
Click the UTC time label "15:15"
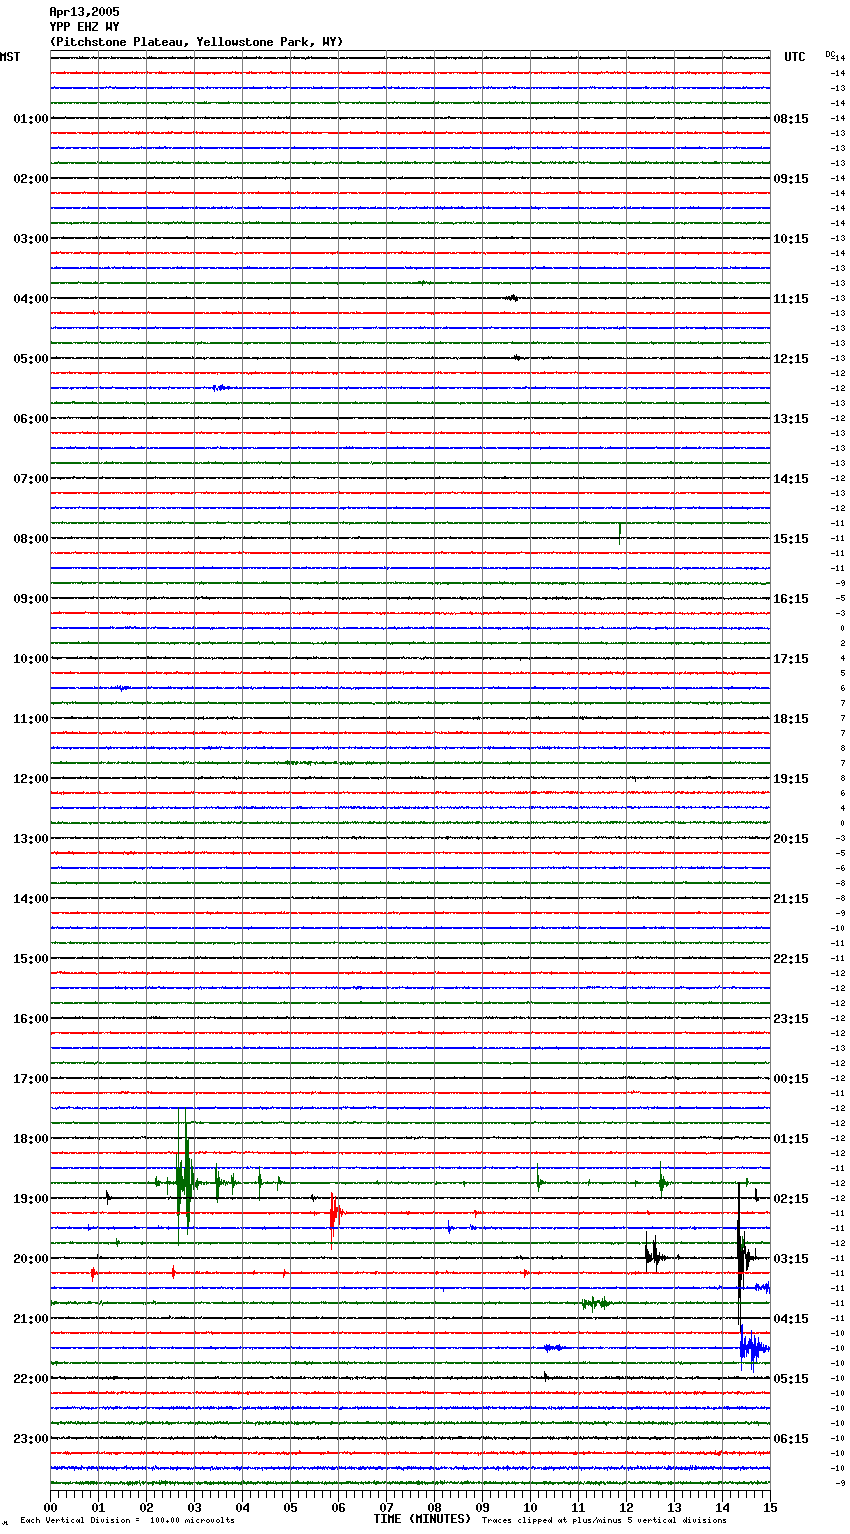[791, 539]
